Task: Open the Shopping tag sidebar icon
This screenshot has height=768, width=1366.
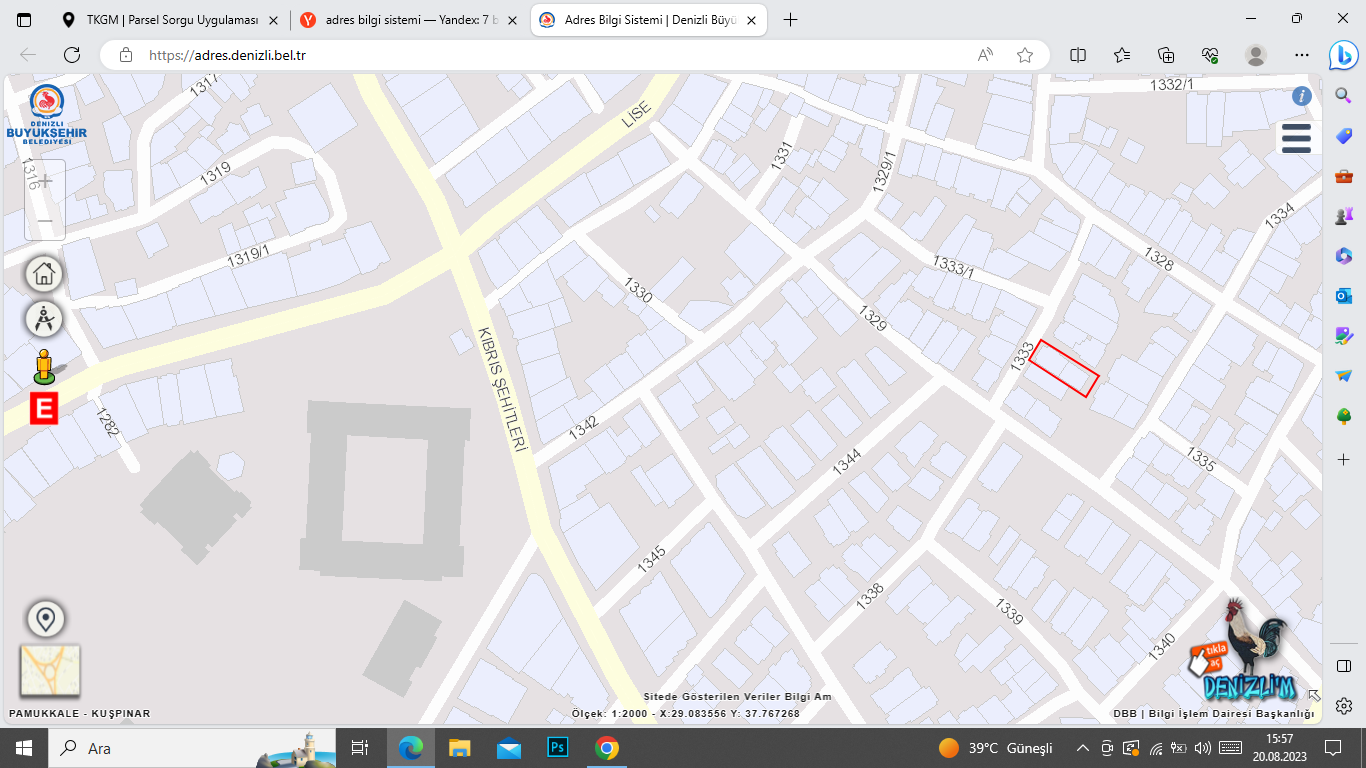Action: pos(1344,135)
